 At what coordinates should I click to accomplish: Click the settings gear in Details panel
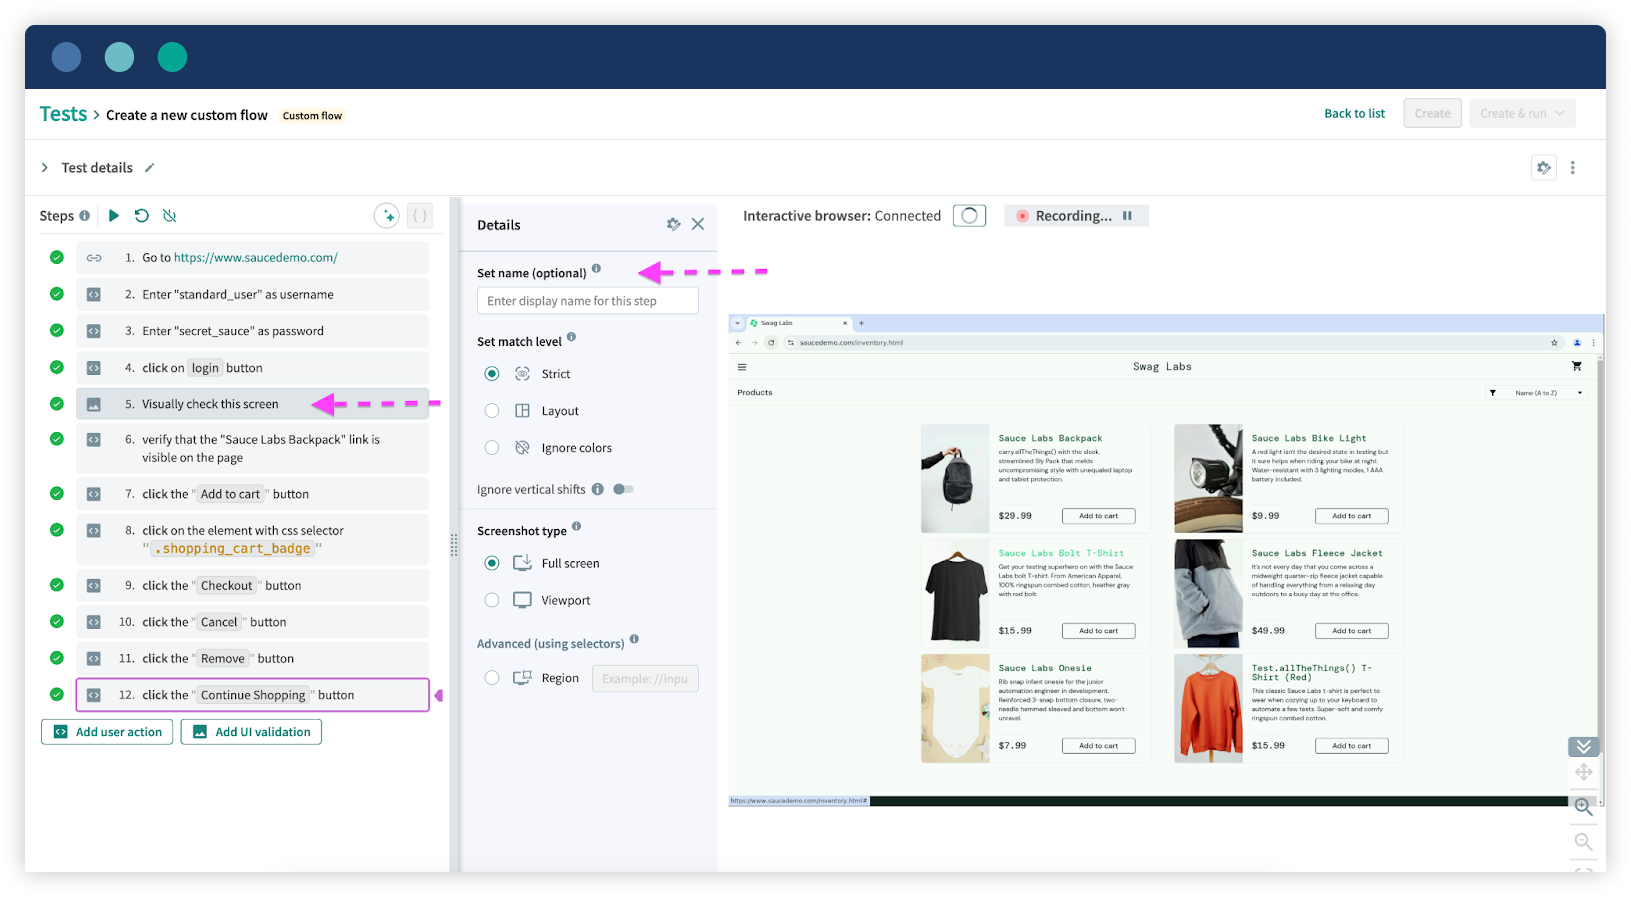[673, 224]
